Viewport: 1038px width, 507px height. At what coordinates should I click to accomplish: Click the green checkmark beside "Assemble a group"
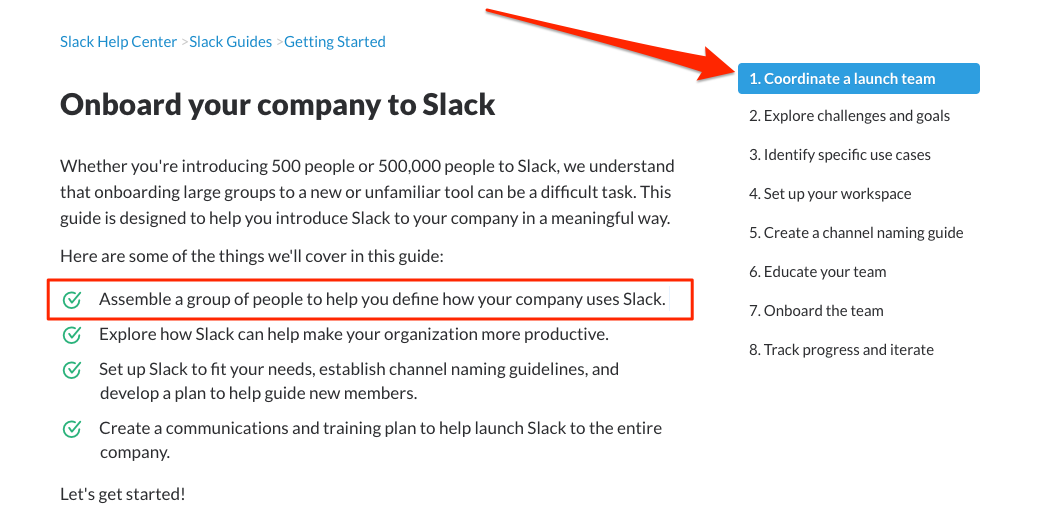(x=72, y=300)
